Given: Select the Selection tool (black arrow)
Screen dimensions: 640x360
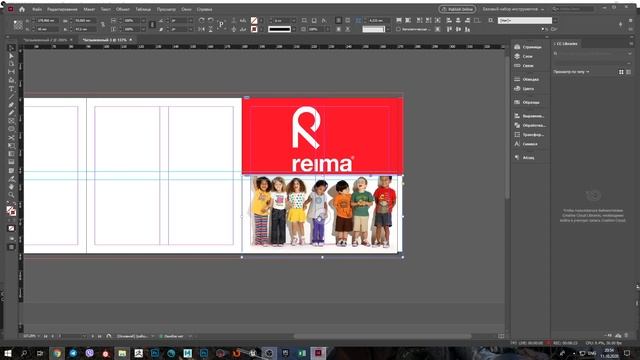Looking at the screenshot, I should point(11,47).
